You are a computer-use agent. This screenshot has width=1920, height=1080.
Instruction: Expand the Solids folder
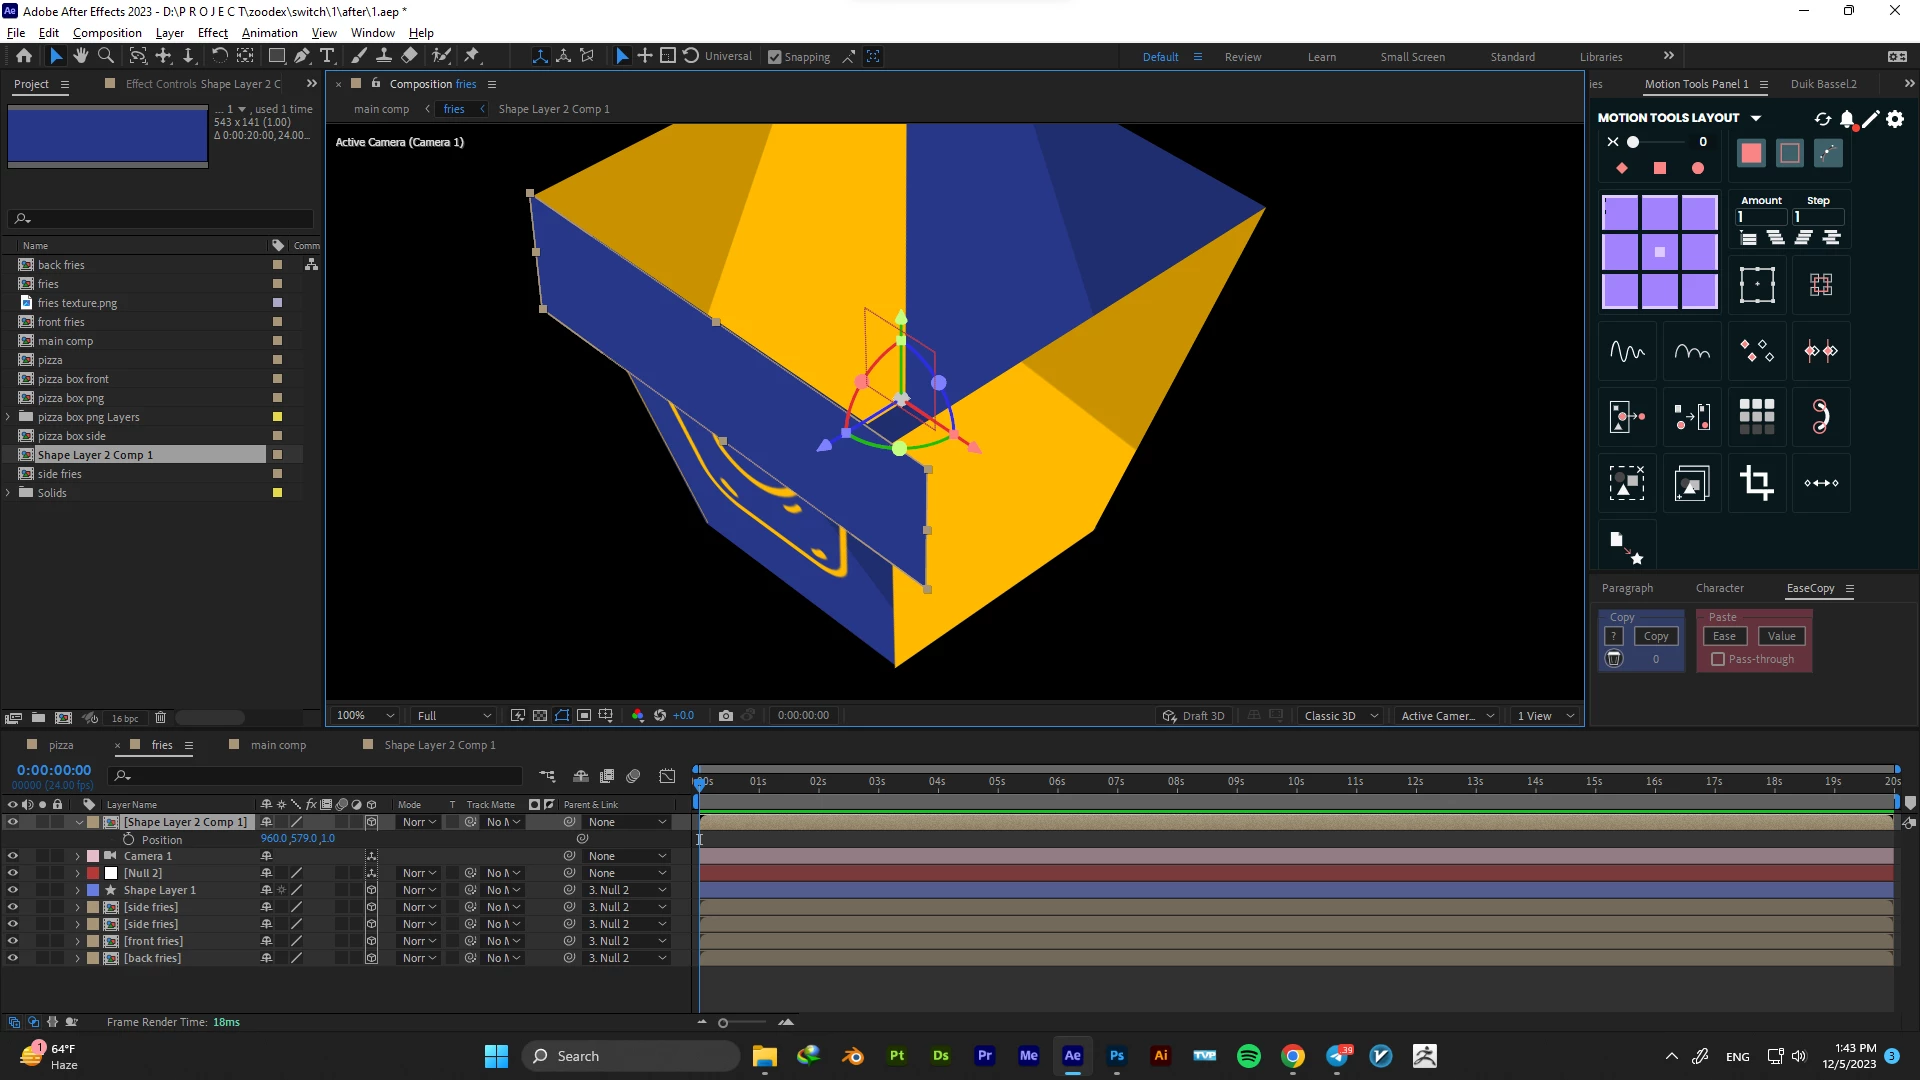tap(8, 493)
